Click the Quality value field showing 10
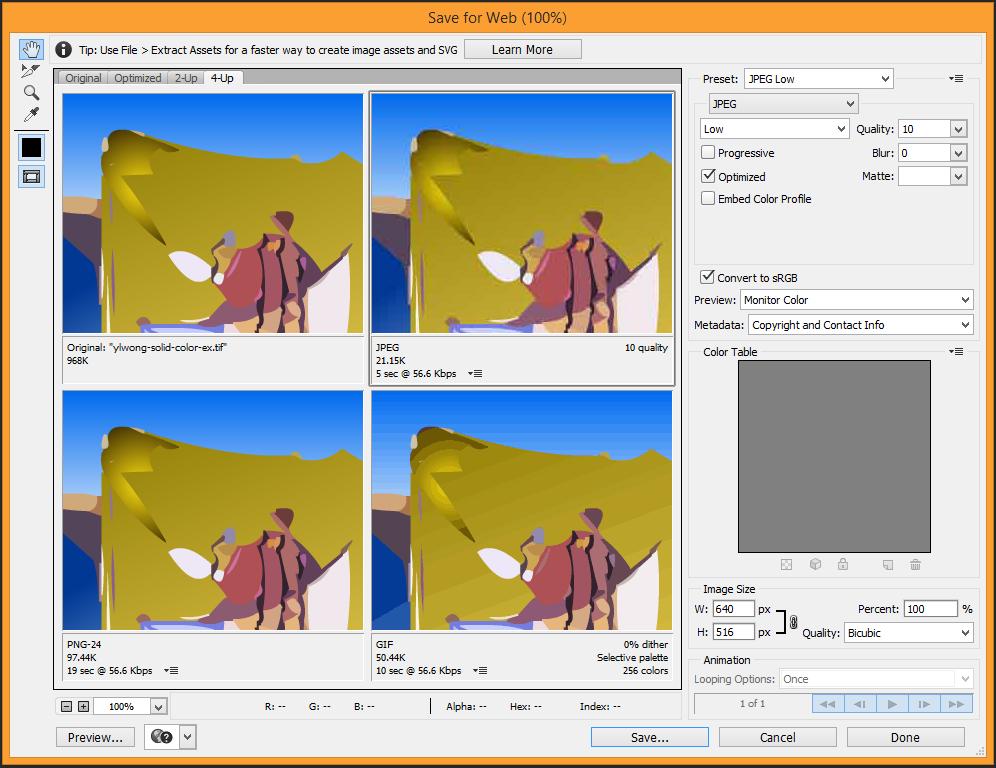This screenshot has height=768, width=996. (924, 129)
